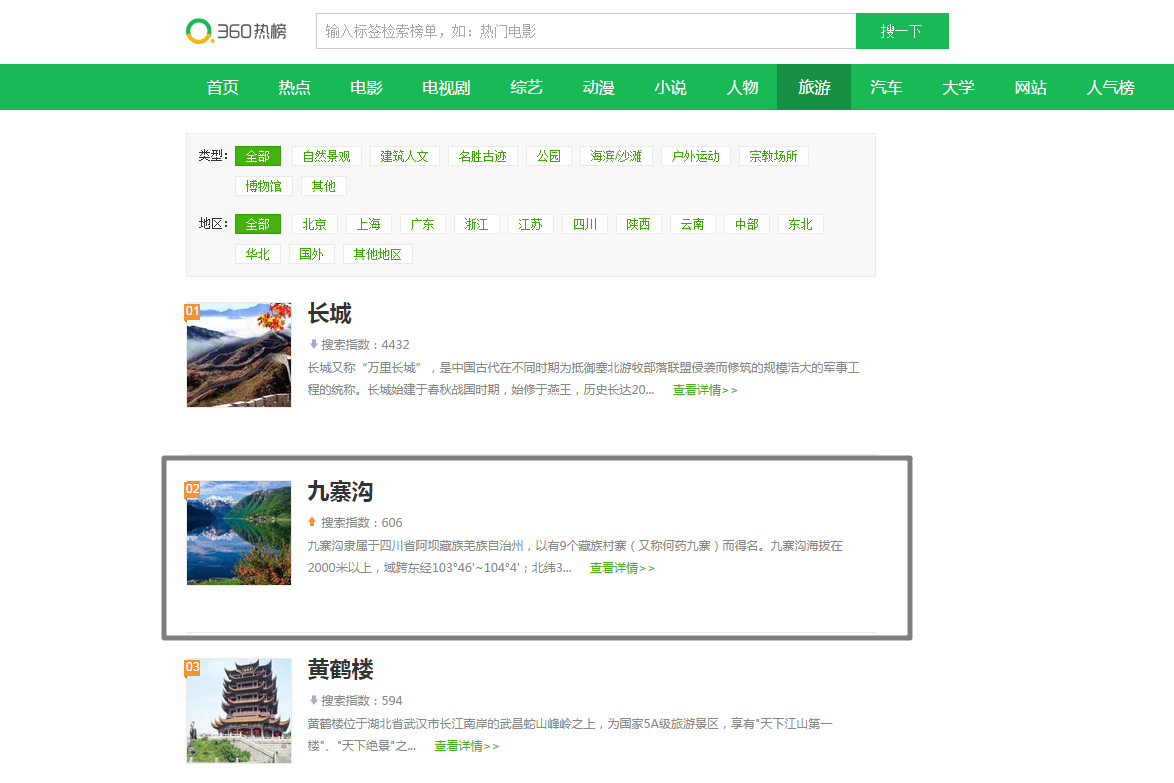Open the 九寨沟 thumbnail image
Screen dimensions: 1174x783
click(x=239, y=533)
